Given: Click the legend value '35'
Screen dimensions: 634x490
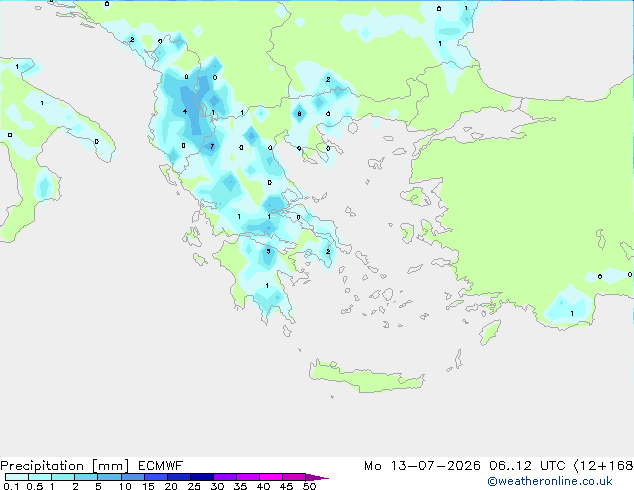Looking at the screenshot, I should [240, 486].
